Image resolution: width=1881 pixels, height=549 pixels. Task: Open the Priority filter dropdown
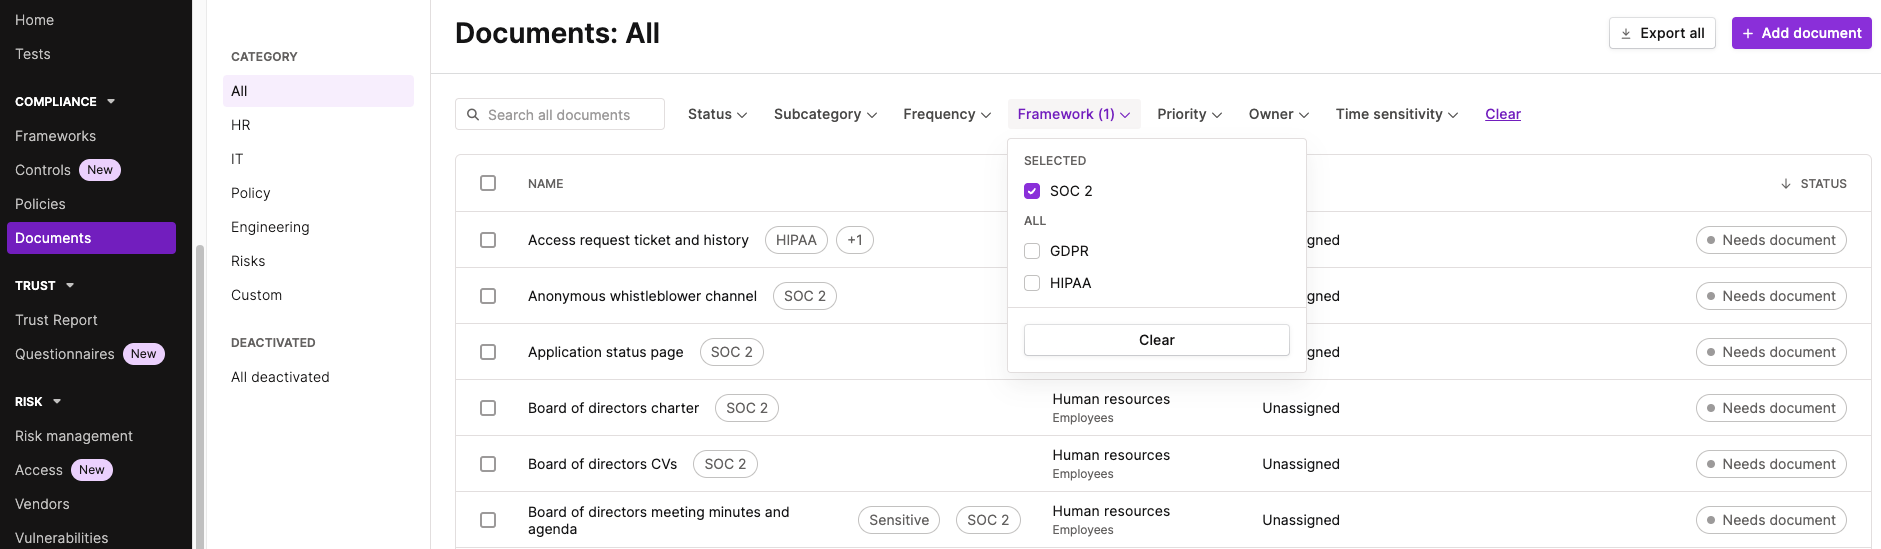point(1189,114)
